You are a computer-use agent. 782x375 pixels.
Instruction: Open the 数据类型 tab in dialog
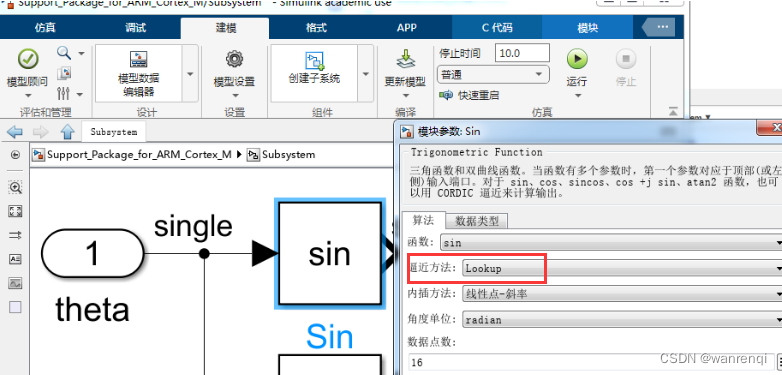click(x=477, y=220)
